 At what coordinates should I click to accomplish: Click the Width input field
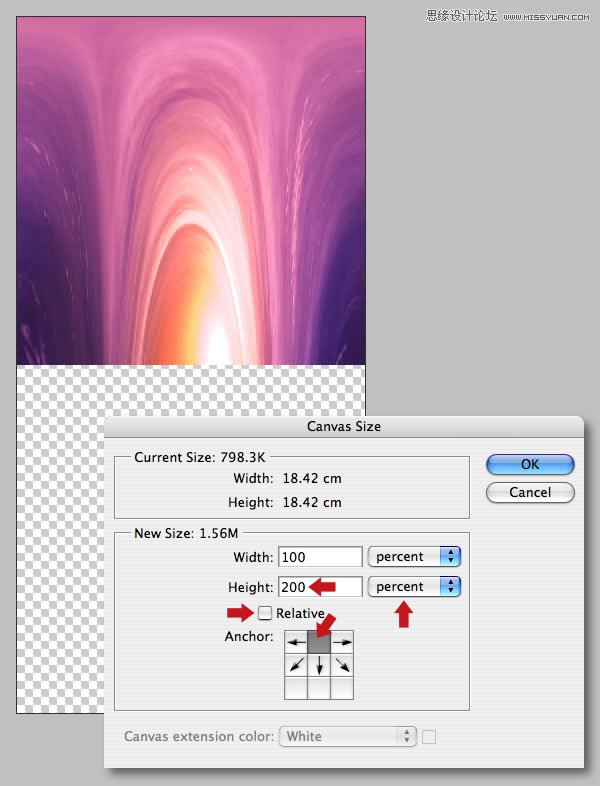tap(320, 557)
